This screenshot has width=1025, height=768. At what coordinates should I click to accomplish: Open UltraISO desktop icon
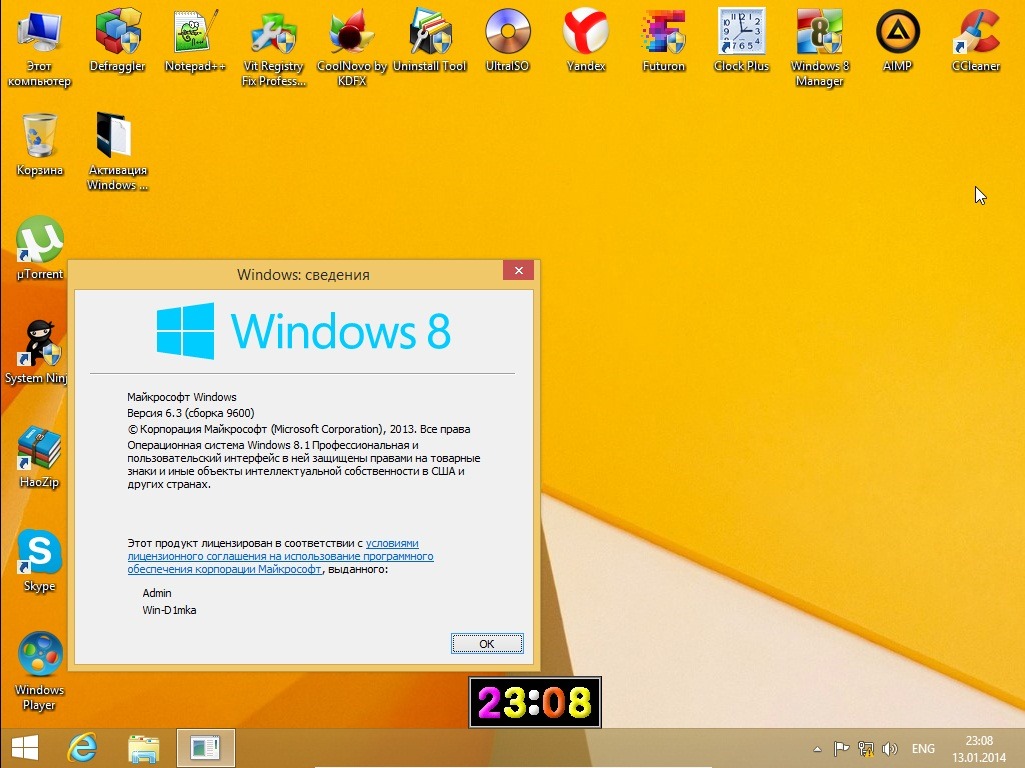(507, 39)
